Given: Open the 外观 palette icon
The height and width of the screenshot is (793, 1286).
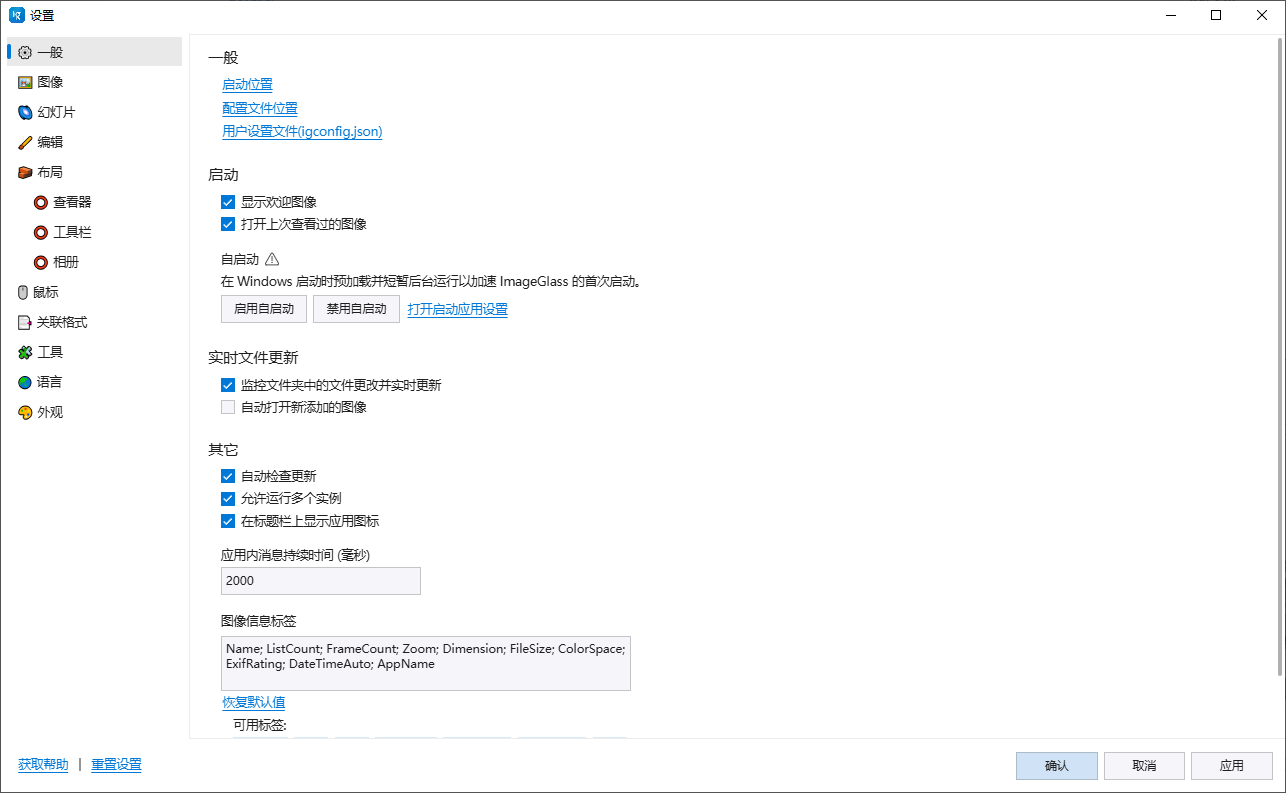Looking at the screenshot, I should [25, 412].
